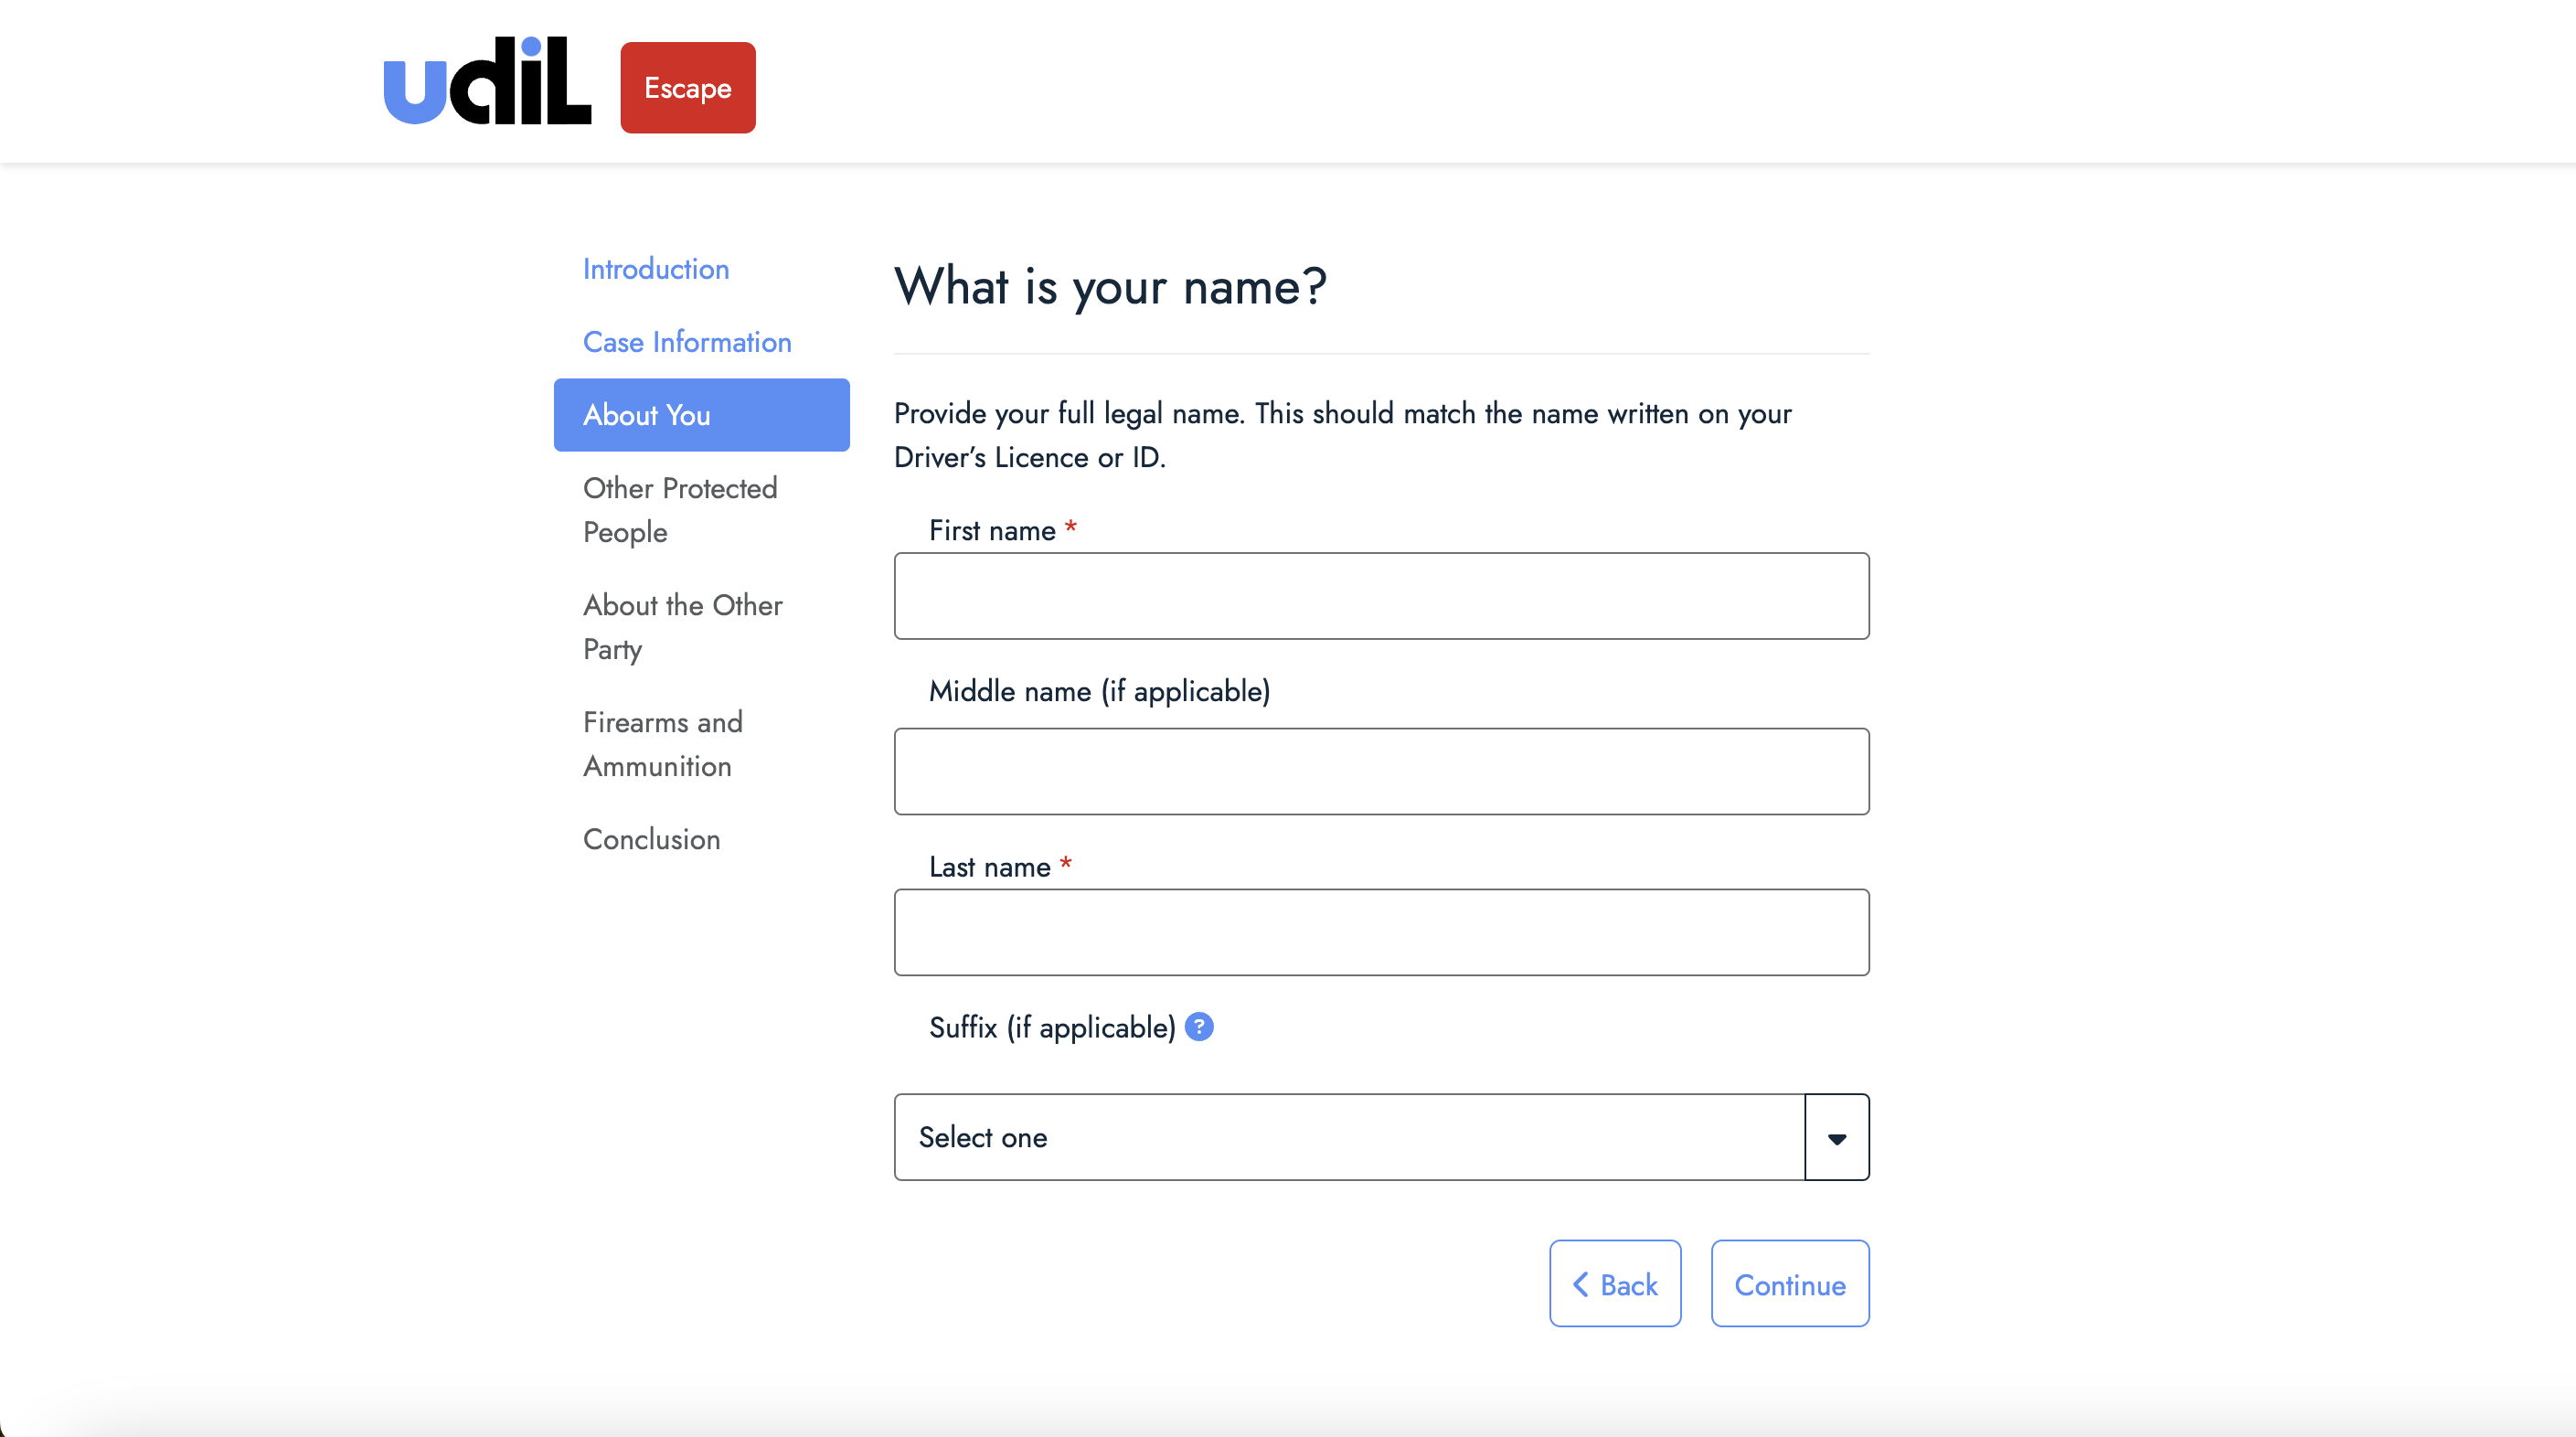
Task: Click the Continue button
Action: [1789, 1284]
